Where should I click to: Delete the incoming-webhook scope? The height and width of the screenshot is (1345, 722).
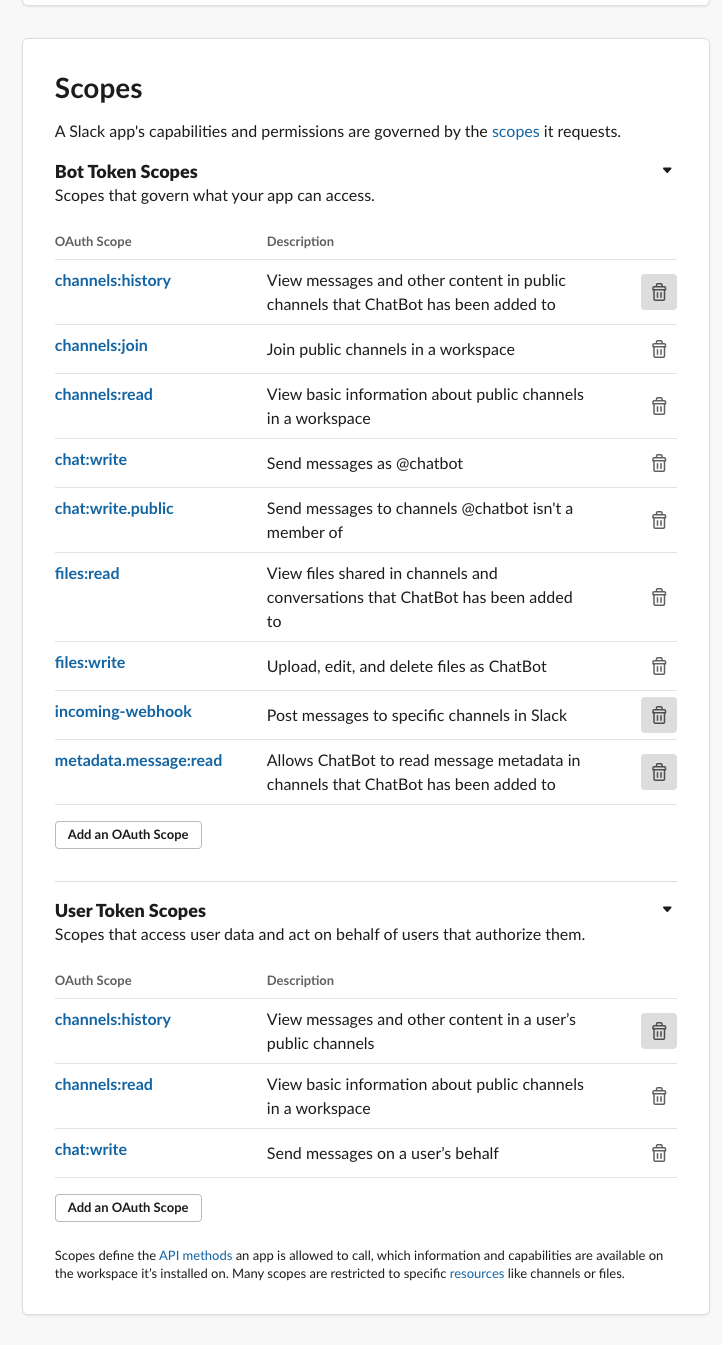click(x=659, y=715)
